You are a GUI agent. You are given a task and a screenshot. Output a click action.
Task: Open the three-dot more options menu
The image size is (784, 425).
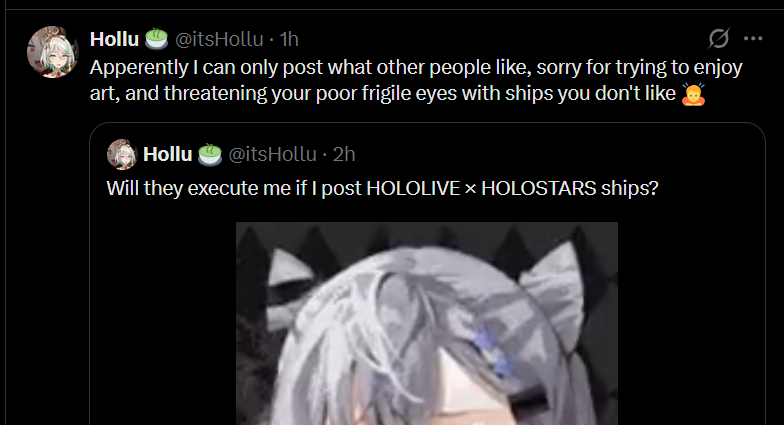[753, 38]
